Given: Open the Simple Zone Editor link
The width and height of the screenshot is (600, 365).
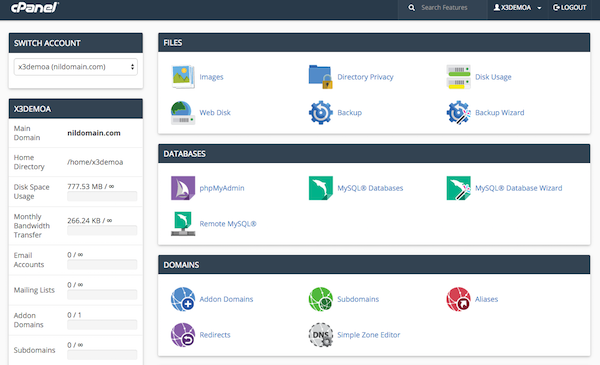Looking at the screenshot, I should 368,335.
